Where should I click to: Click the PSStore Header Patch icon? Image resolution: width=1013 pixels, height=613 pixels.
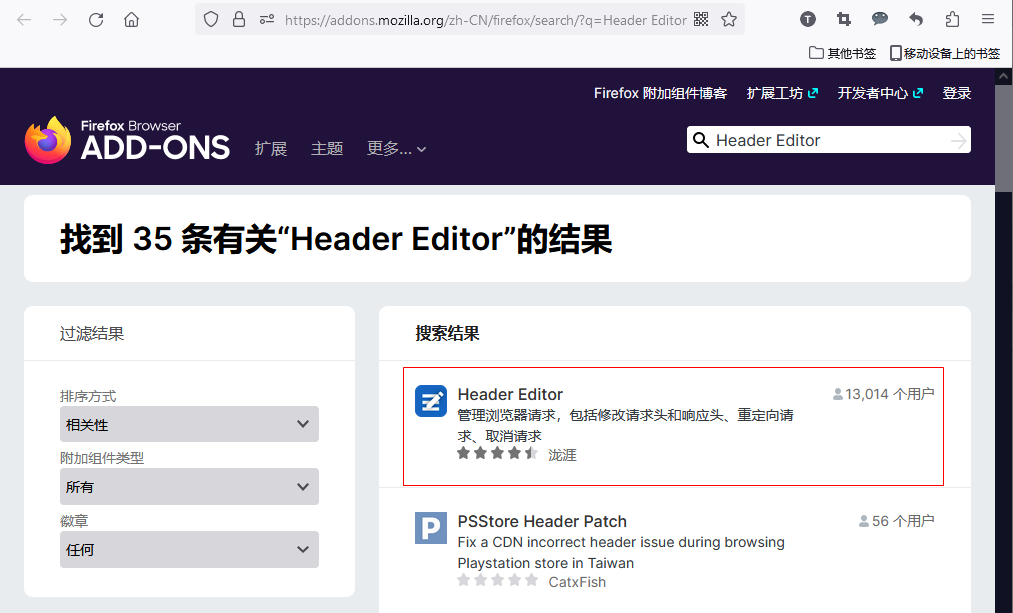click(x=431, y=528)
